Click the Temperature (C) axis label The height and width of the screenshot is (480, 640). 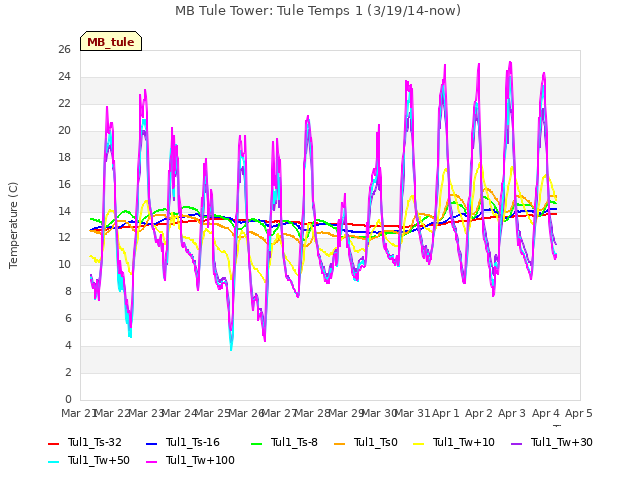[x=13, y=225]
